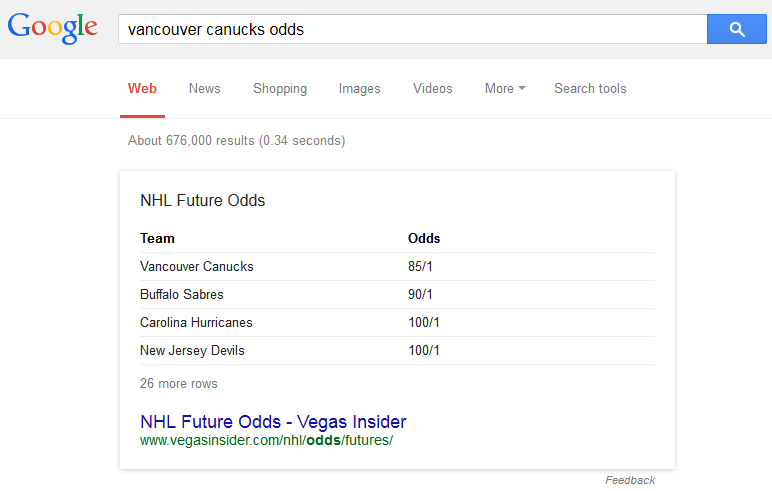Click the Vancouver Canucks table row

pos(197,267)
